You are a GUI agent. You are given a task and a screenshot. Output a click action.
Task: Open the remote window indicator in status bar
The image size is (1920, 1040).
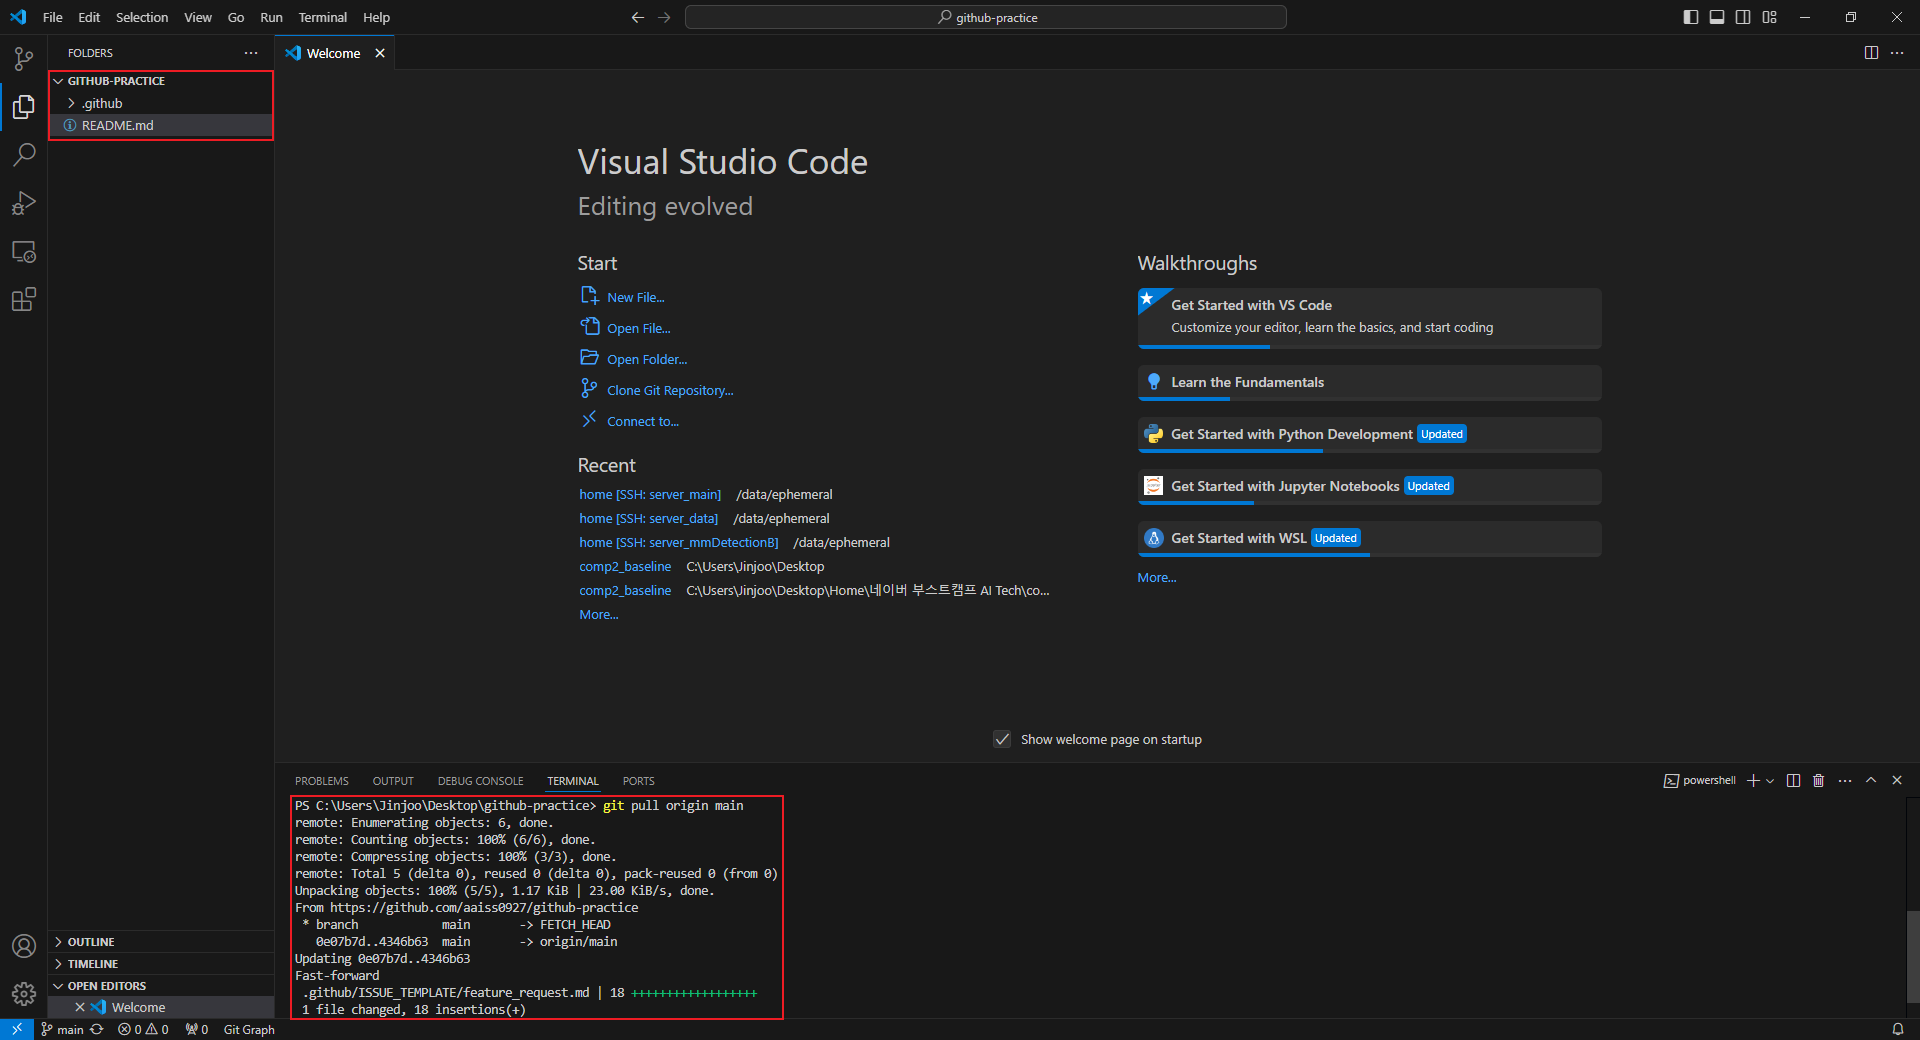17,1029
